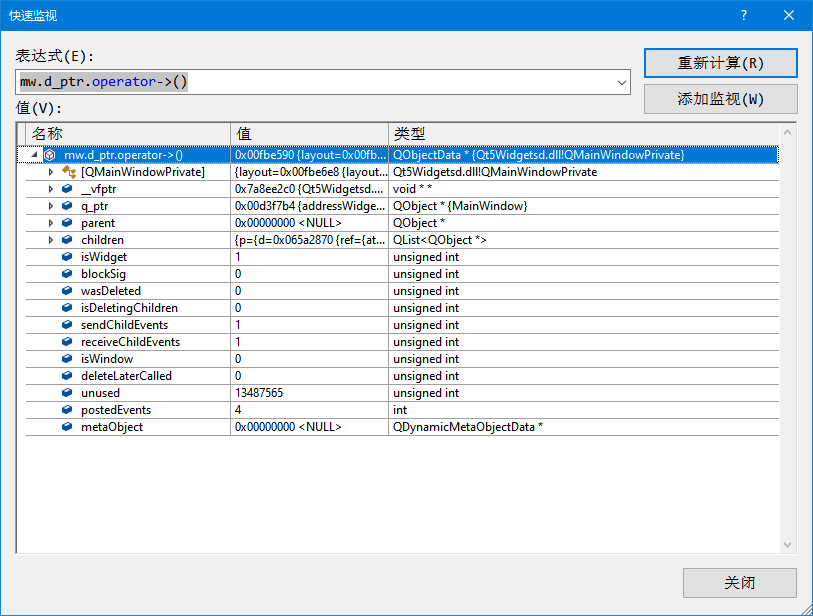The image size is (813, 616).
Task: Select the blockSig row name
Action: coord(103,274)
